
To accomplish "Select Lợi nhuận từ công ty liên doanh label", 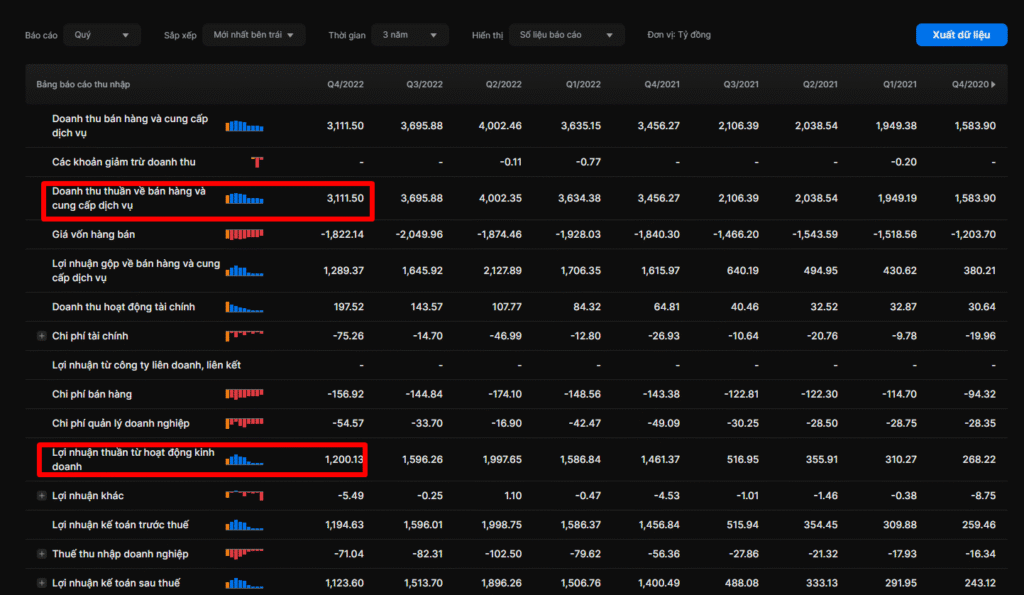I will point(146,365).
